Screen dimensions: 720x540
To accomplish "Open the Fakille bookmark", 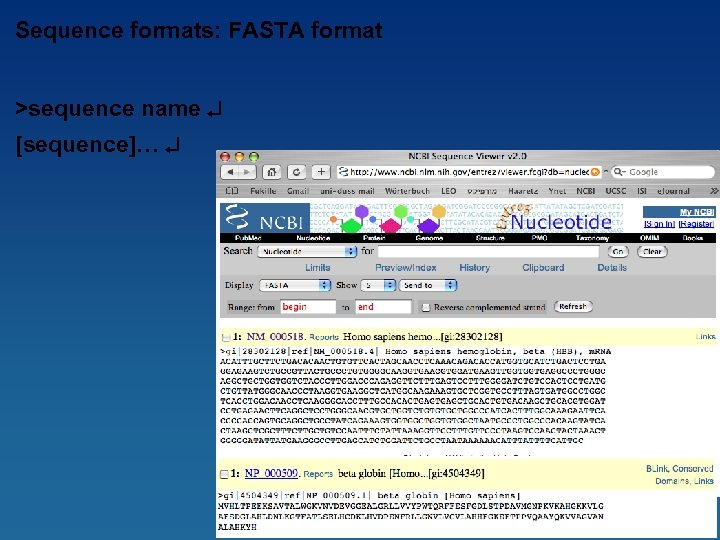I will pyautogui.click(x=263, y=191).
